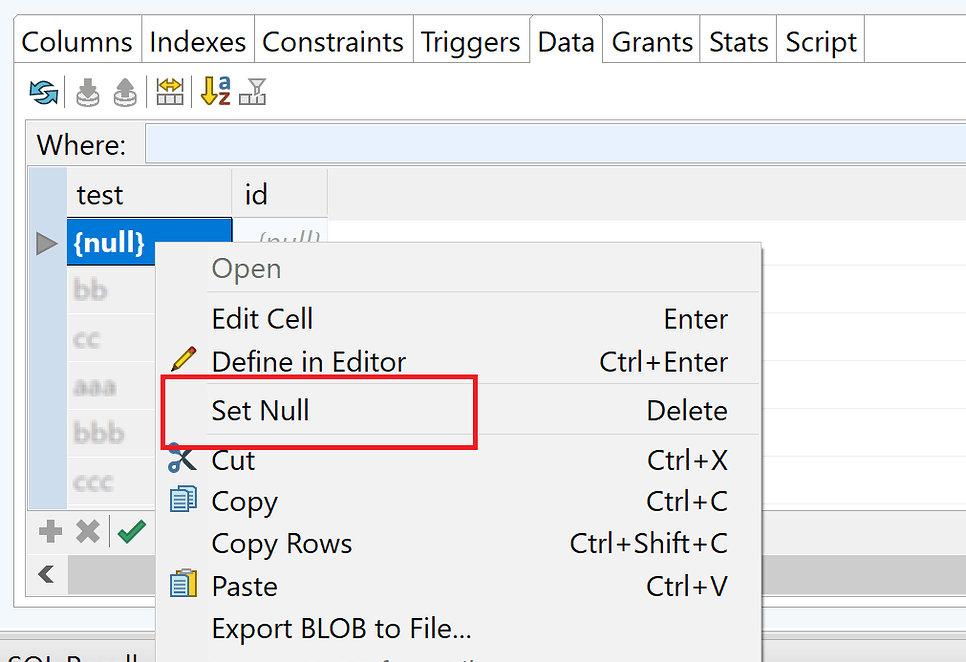966x662 pixels.
Task: Sort rows A to Z
Action: 213,91
